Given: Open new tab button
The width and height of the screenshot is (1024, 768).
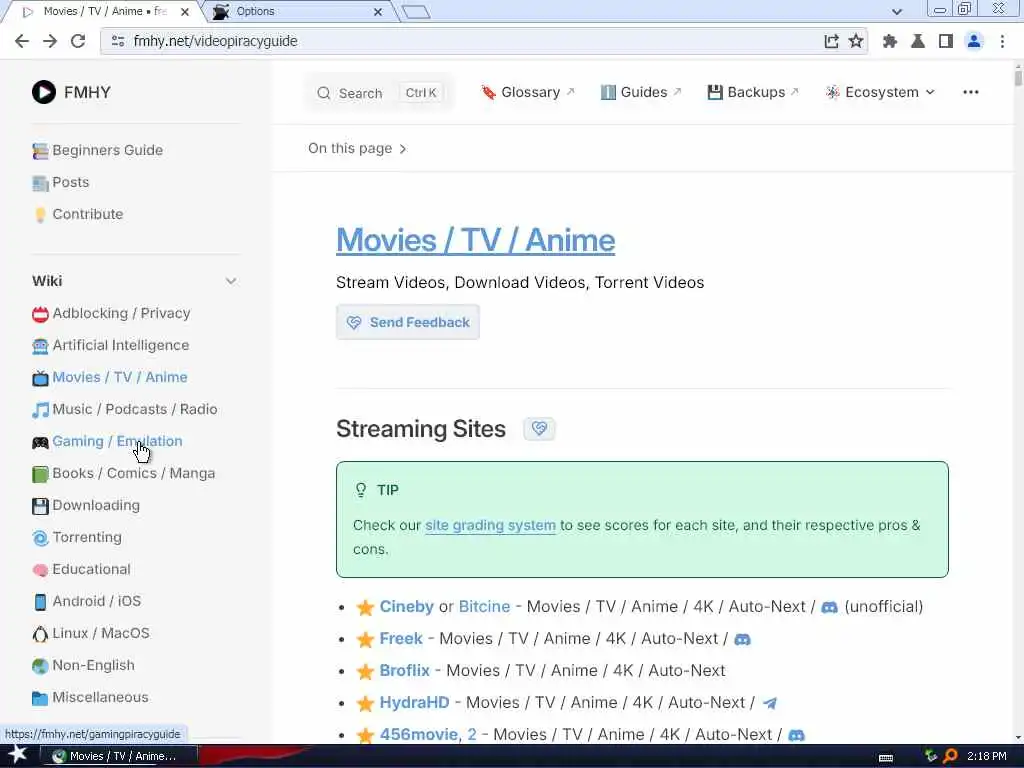Looking at the screenshot, I should click(x=416, y=12).
